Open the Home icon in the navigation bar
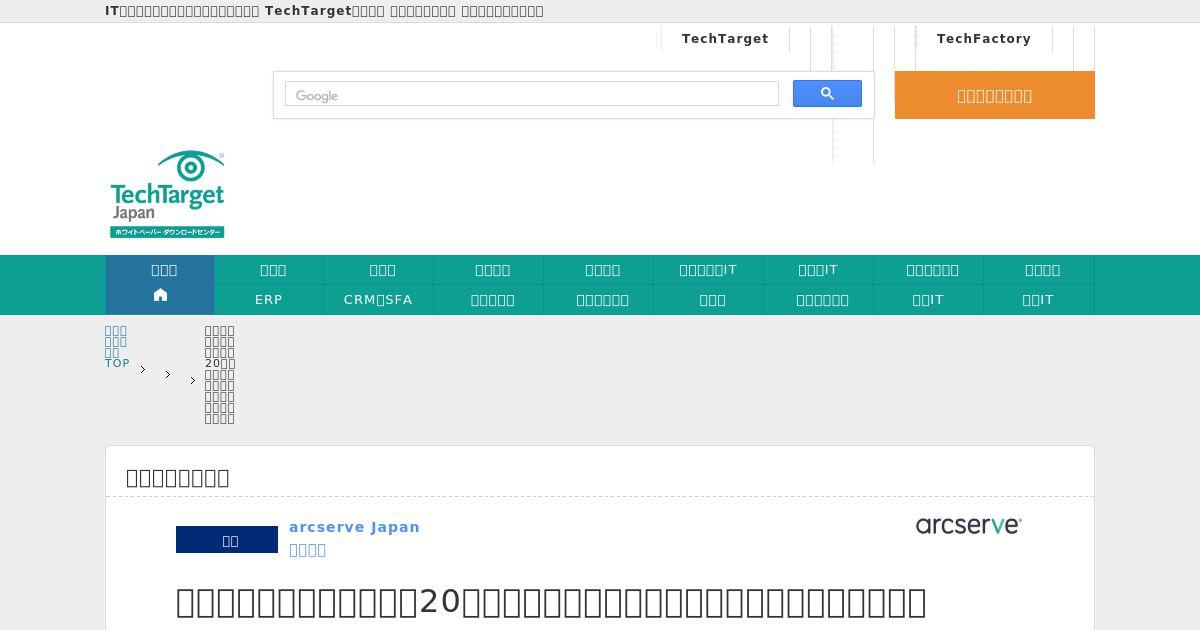 tap(160, 294)
